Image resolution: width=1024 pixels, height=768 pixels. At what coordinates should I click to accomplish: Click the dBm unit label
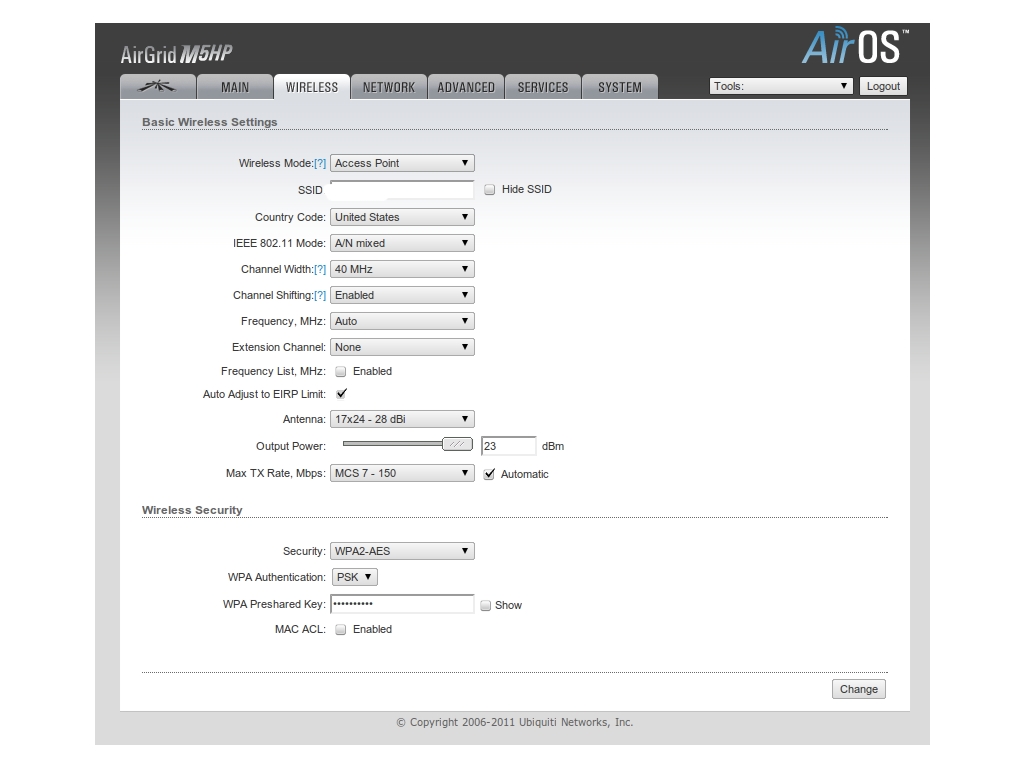552,446
